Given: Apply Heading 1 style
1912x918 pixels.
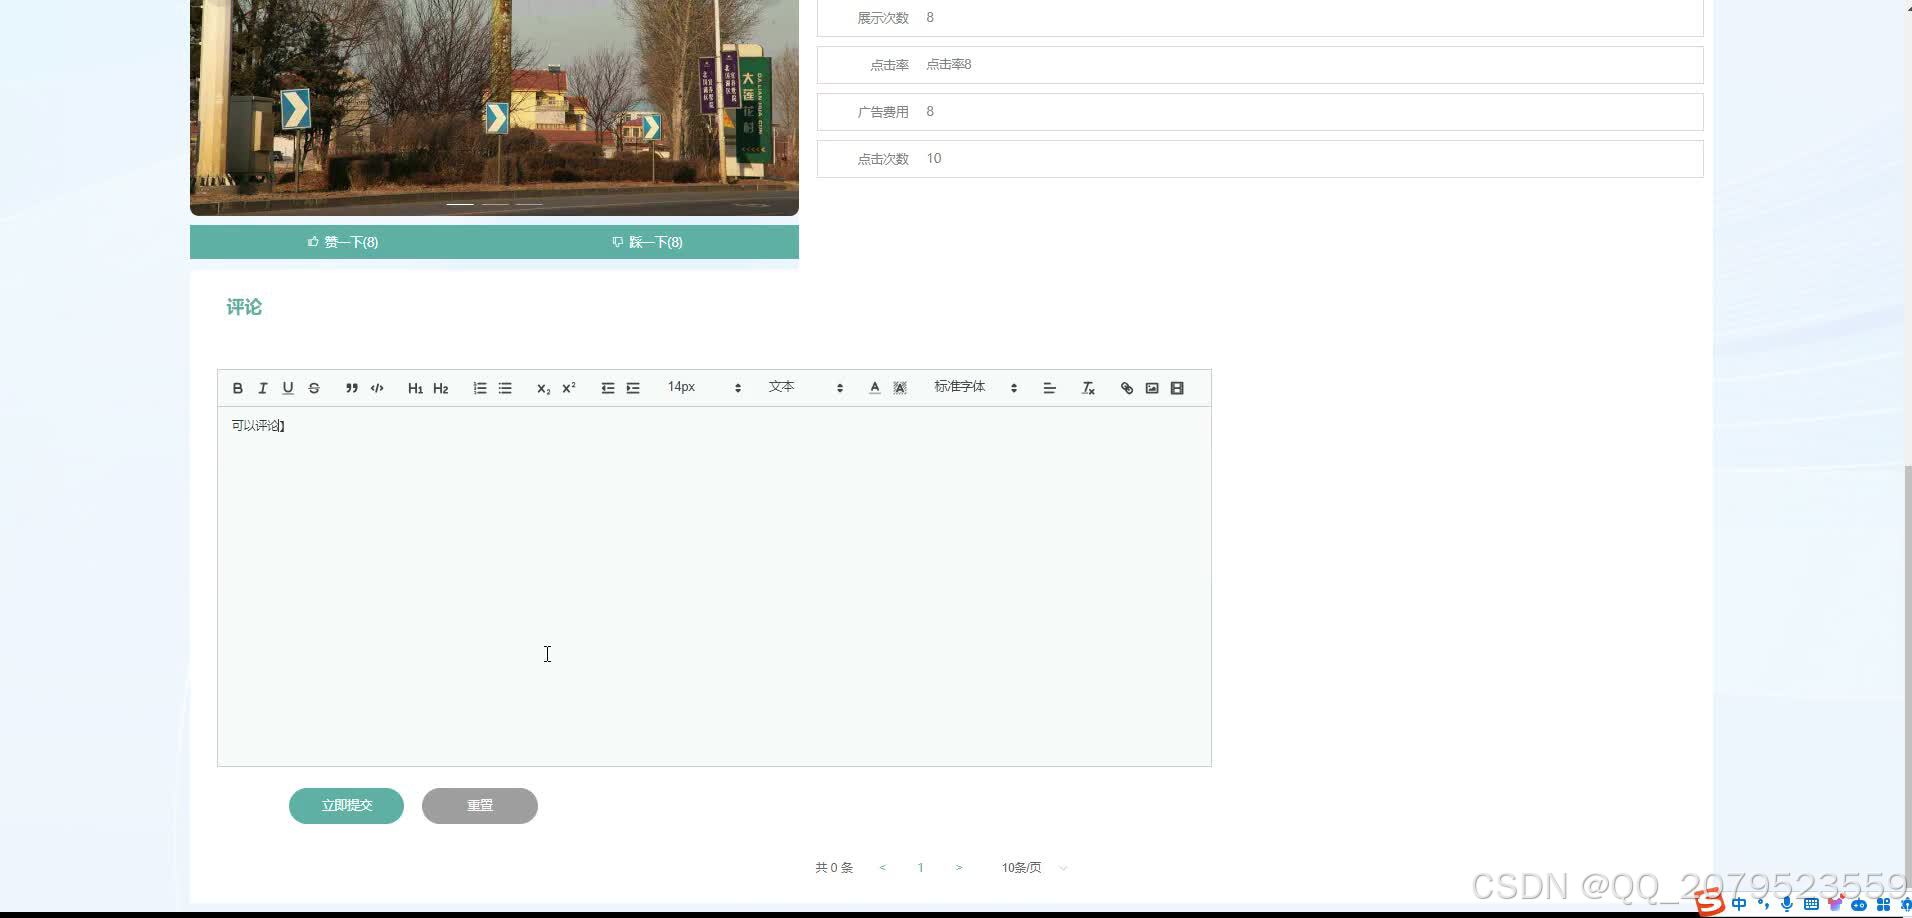Looking at the screenshot, I should click(x=415, y=388).
